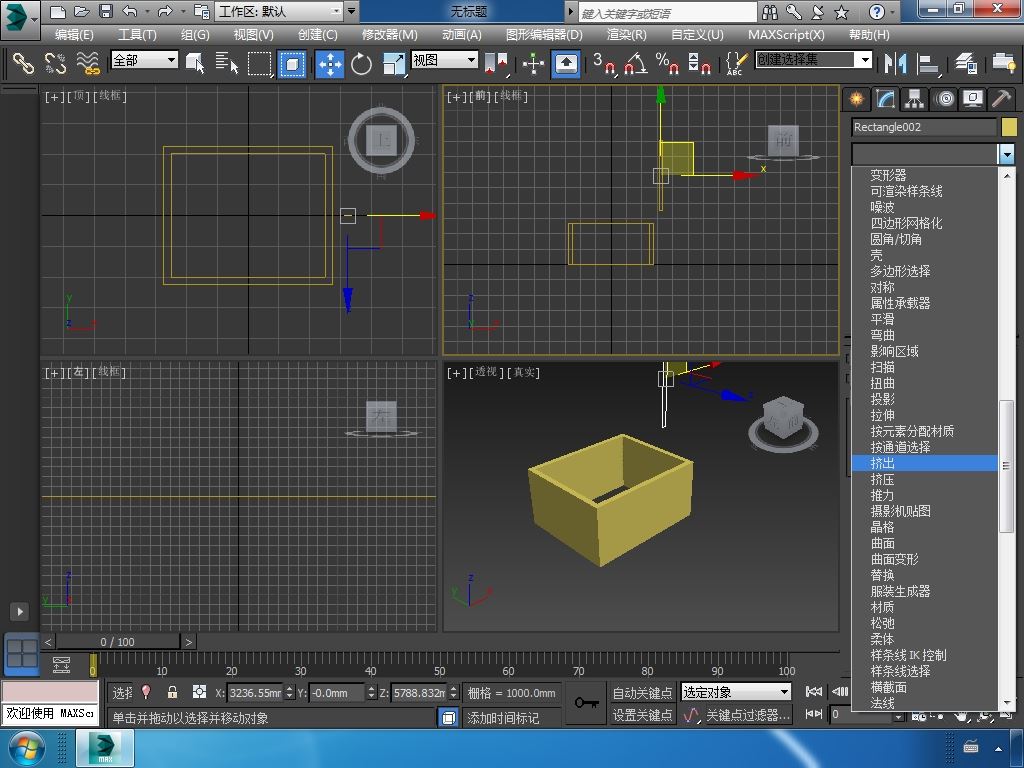Click Bind to Space Warp tool
Screen dimensions: 1024x768
(88, 63)
